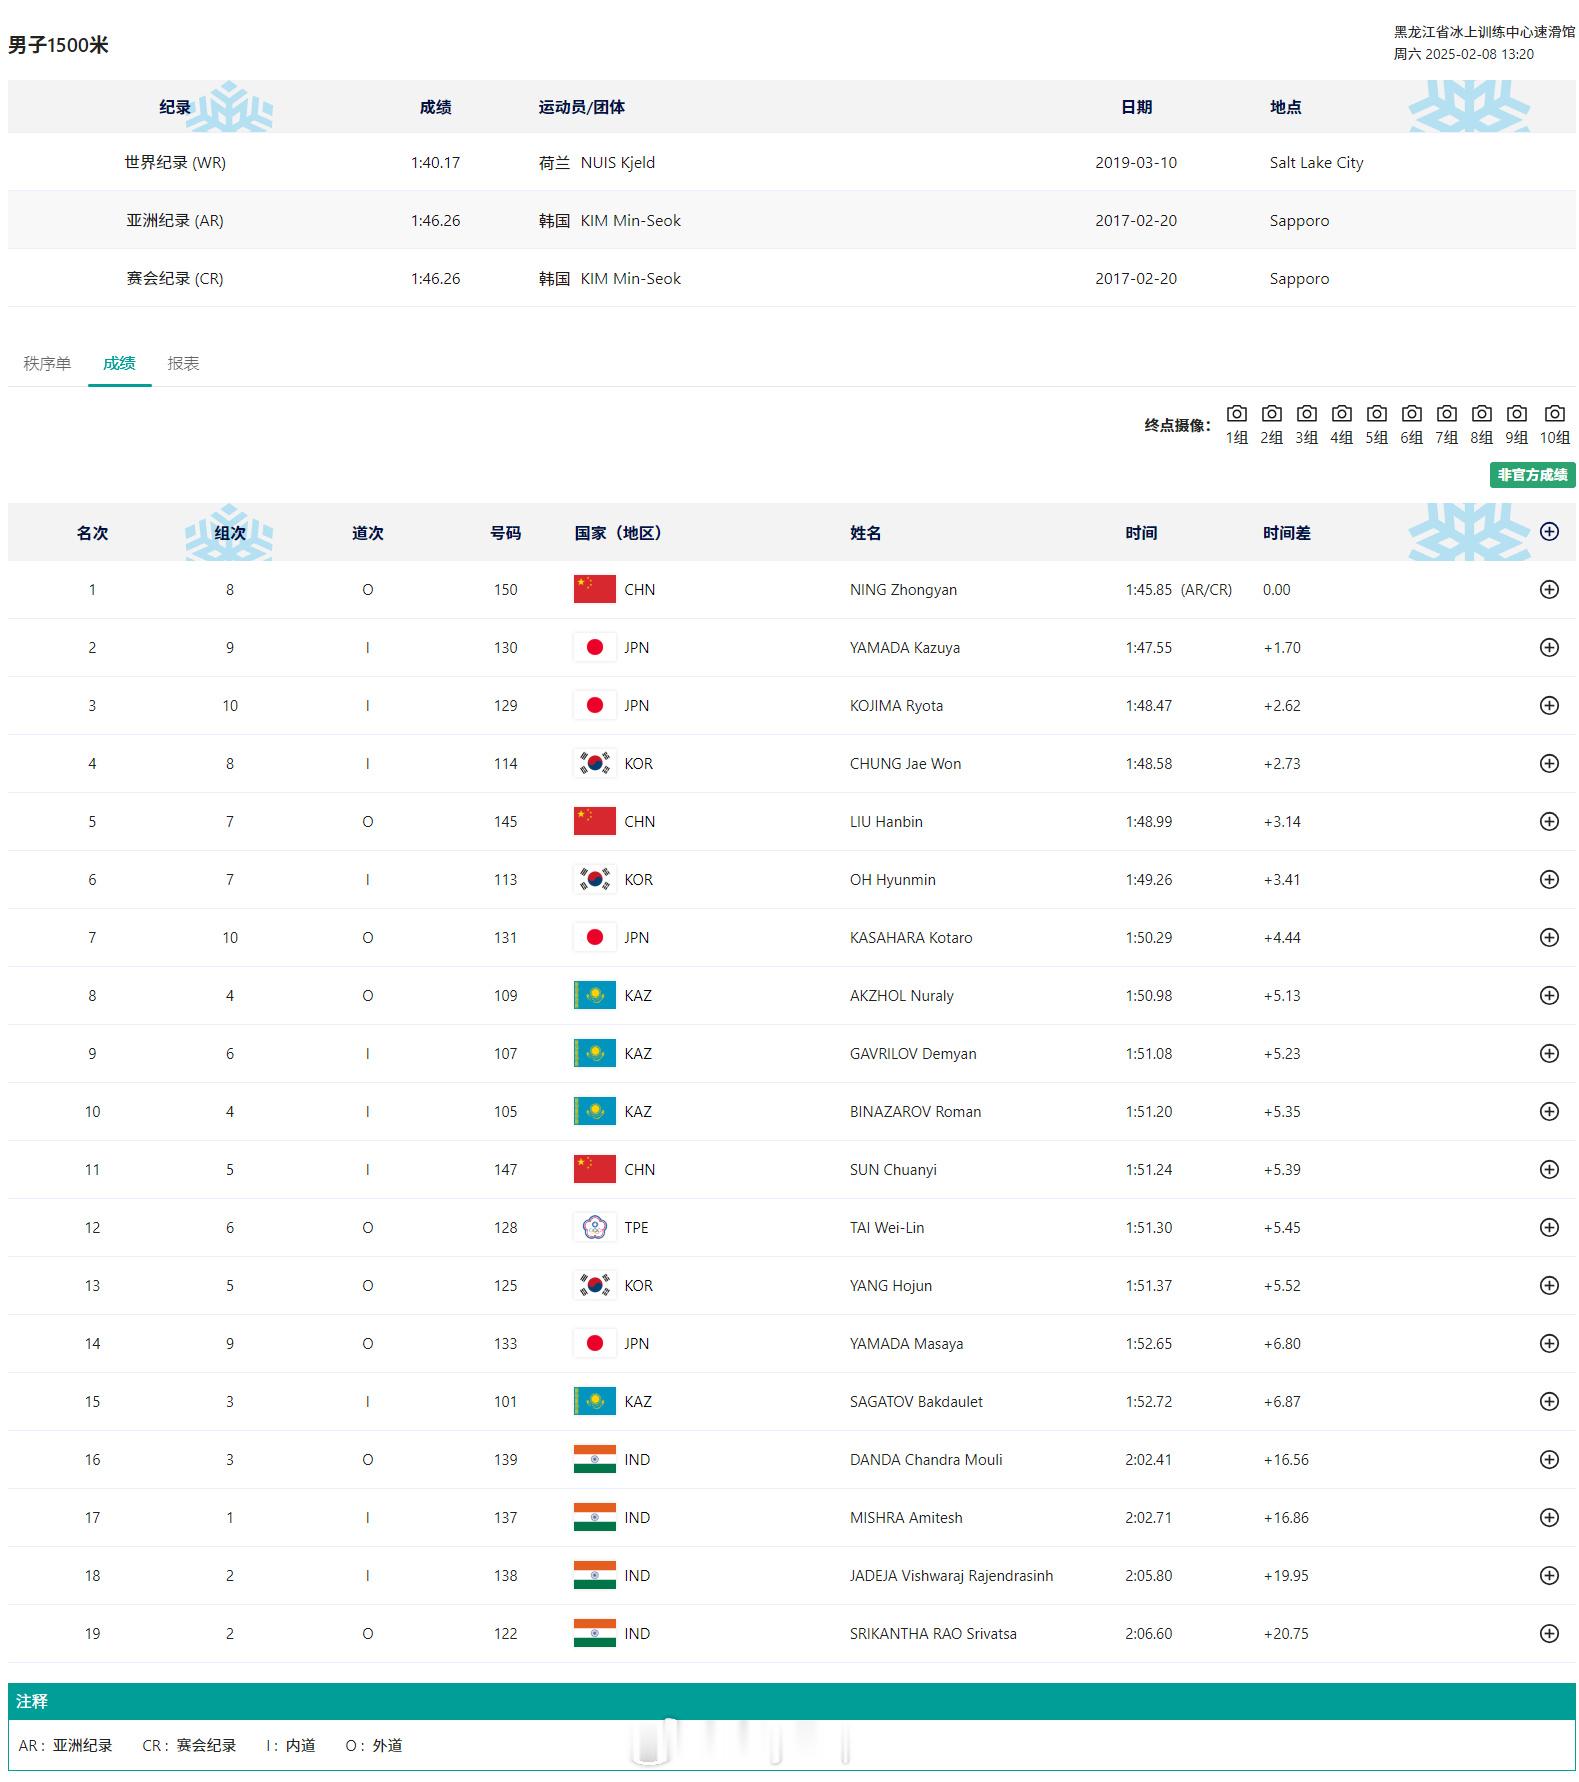Open finish camera for 4组
This screenshot has width=1579, height=1782.
(x=1341, y=424)
